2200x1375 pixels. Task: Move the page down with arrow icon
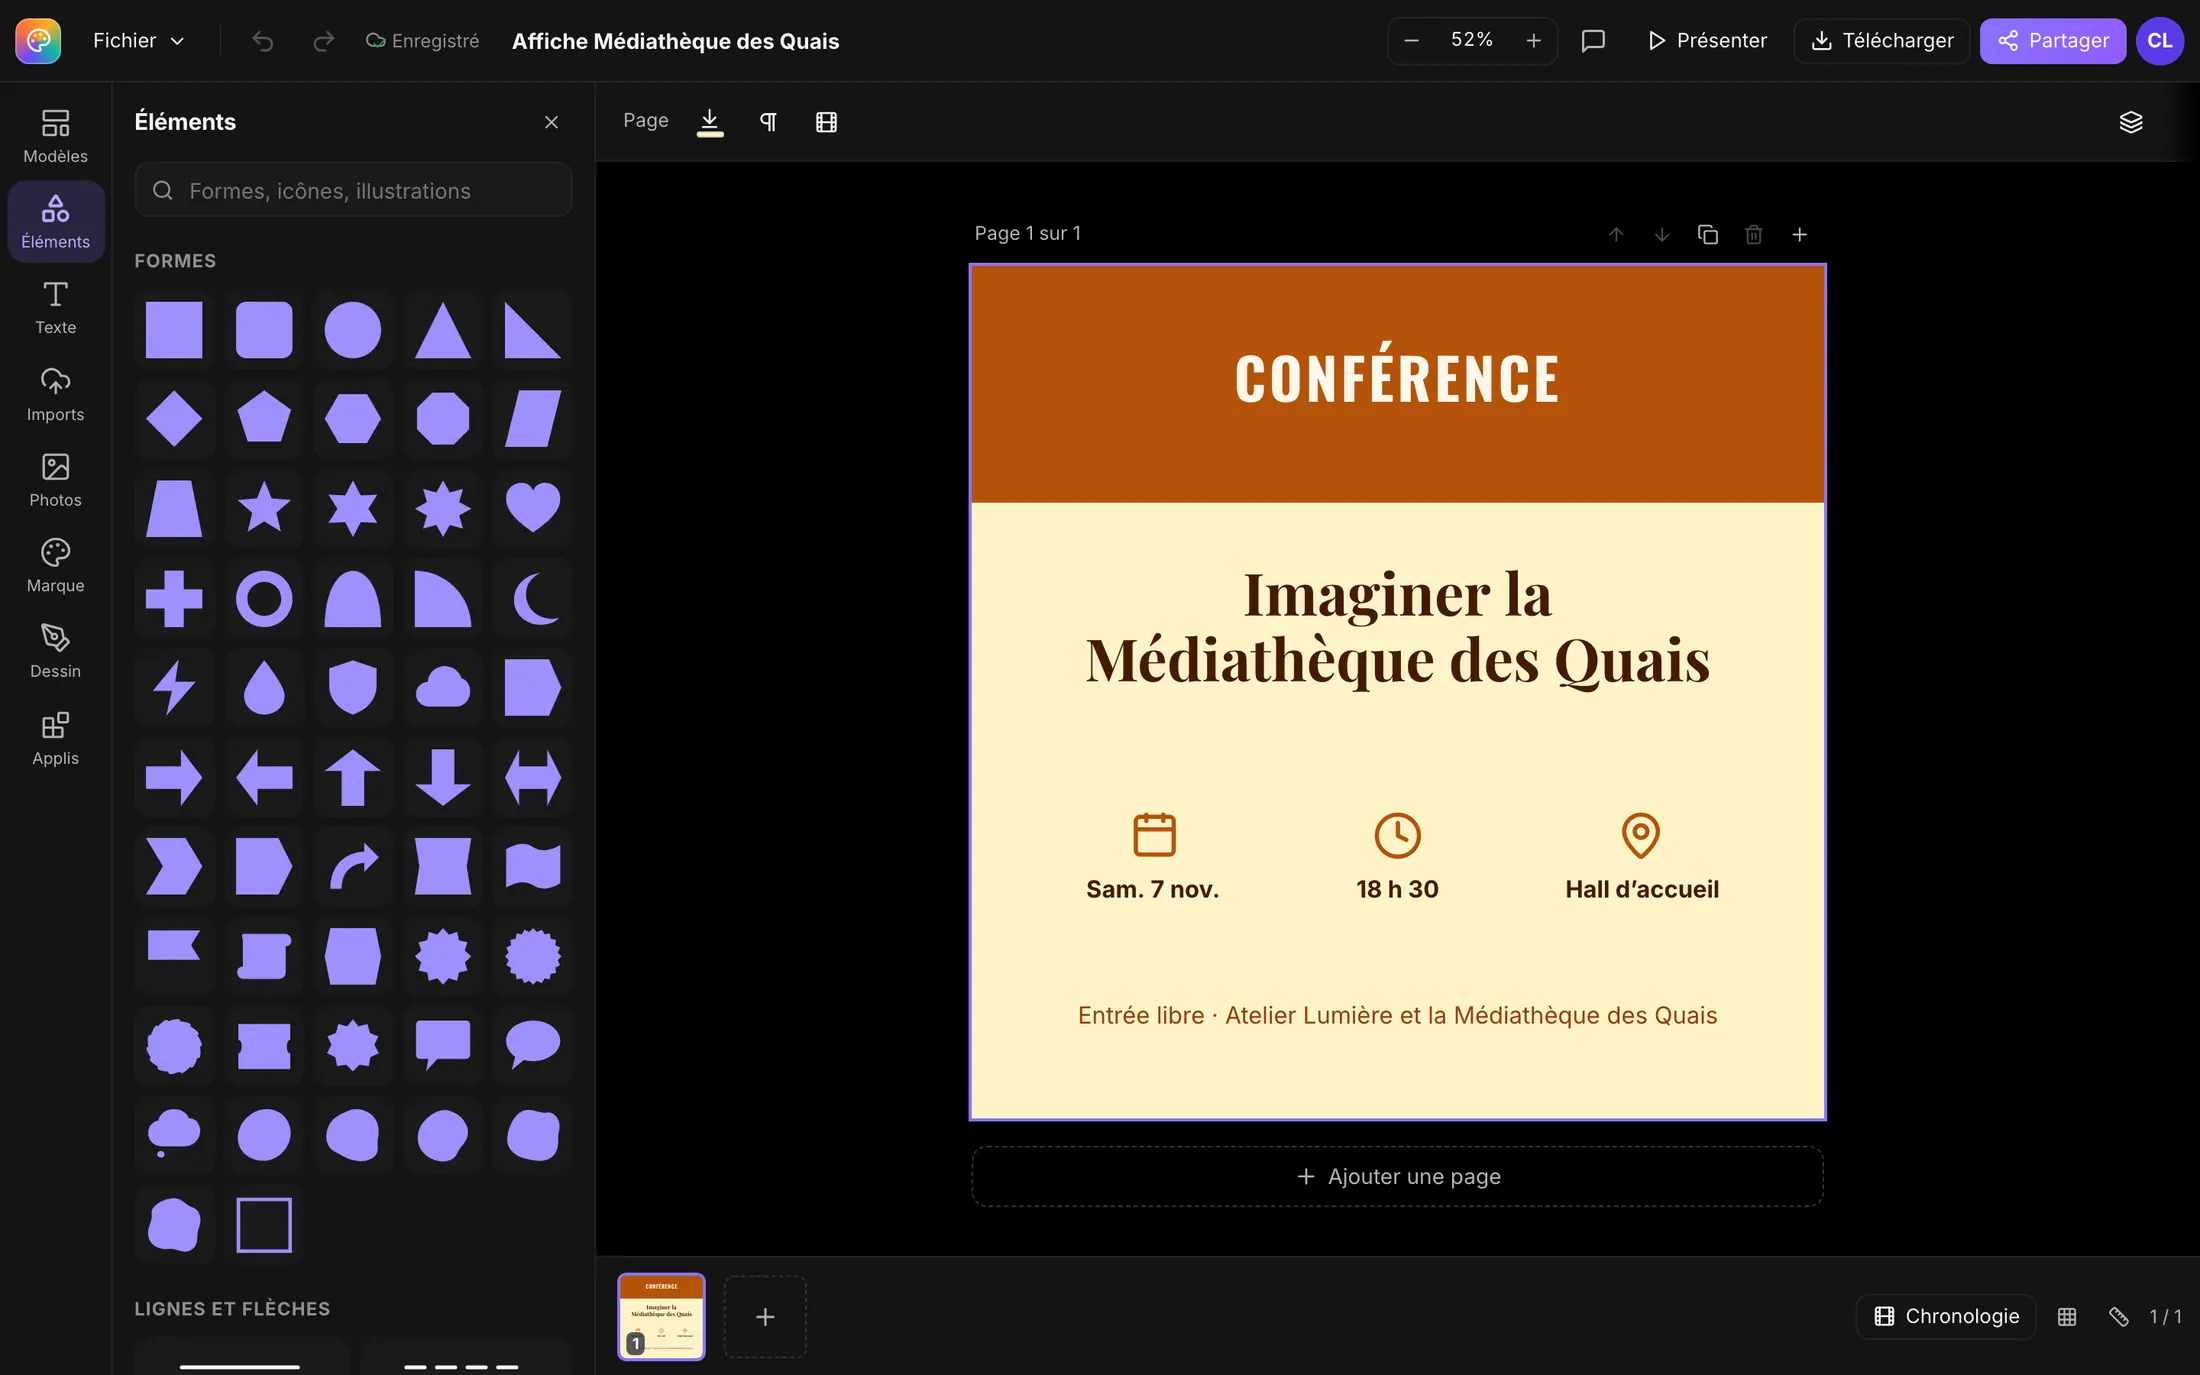[1662, 234]
